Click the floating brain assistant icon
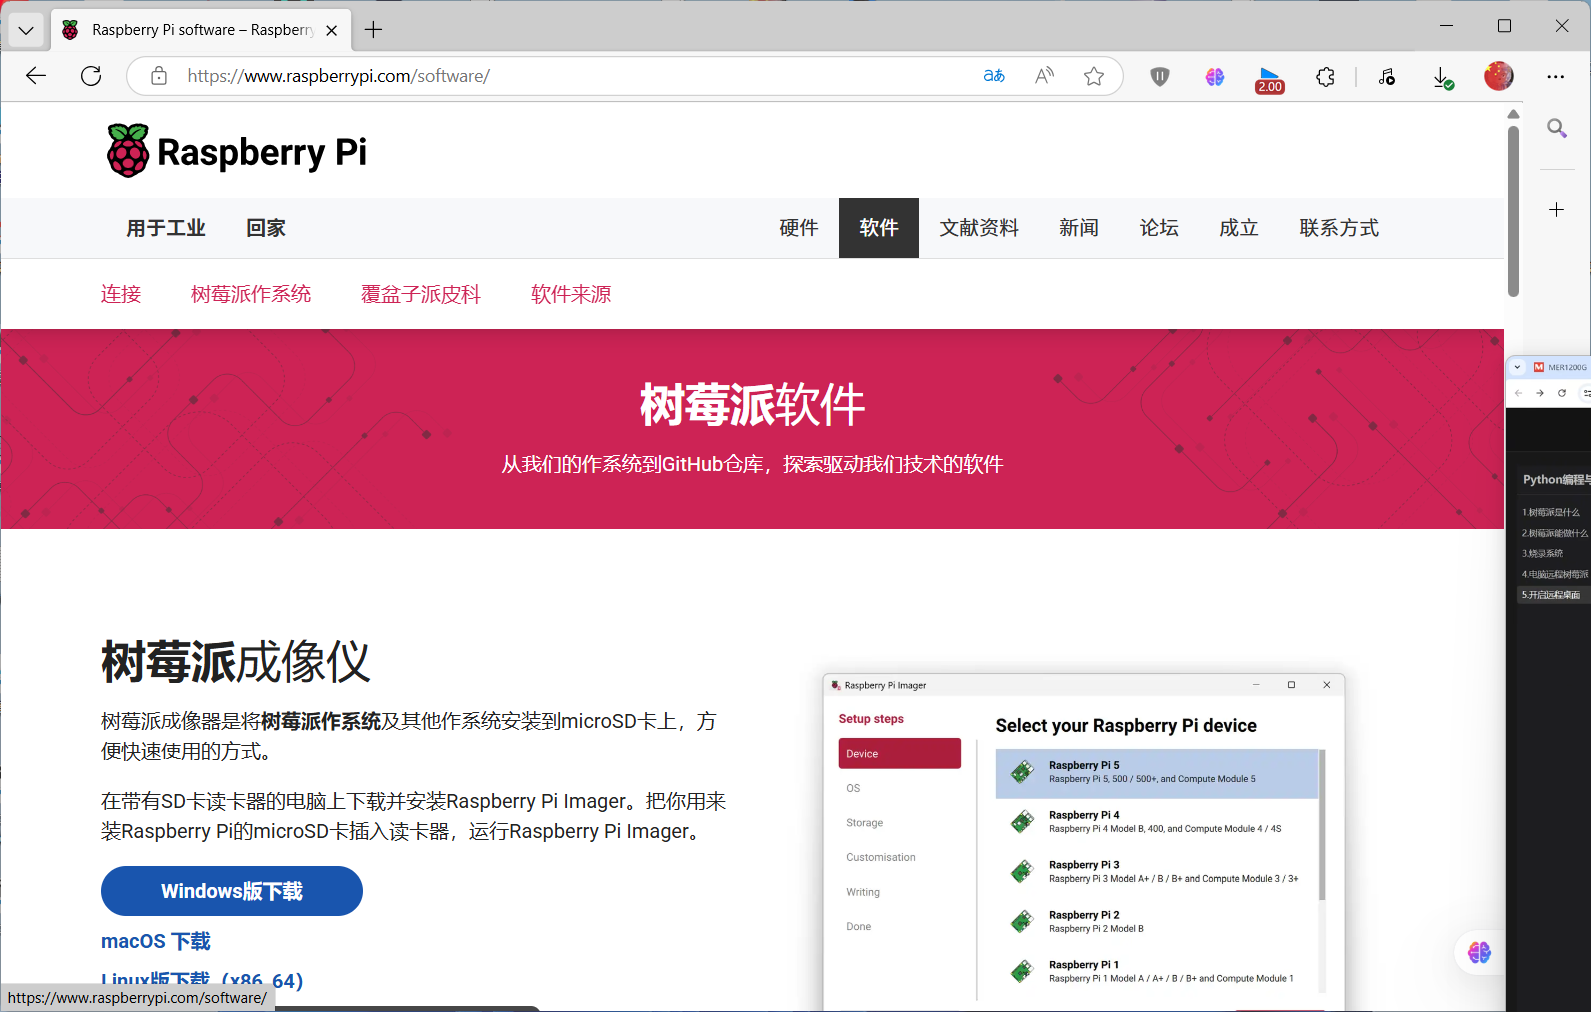1591x1012 pixels. pos(1479,953)
